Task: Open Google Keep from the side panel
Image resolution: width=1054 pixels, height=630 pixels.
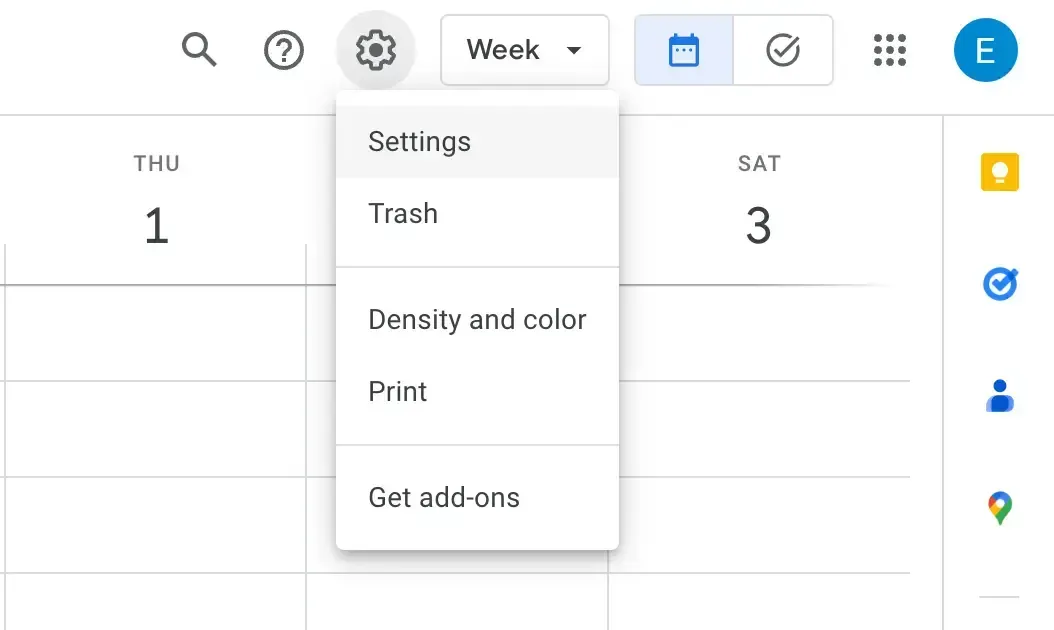Action: point(998,172)
